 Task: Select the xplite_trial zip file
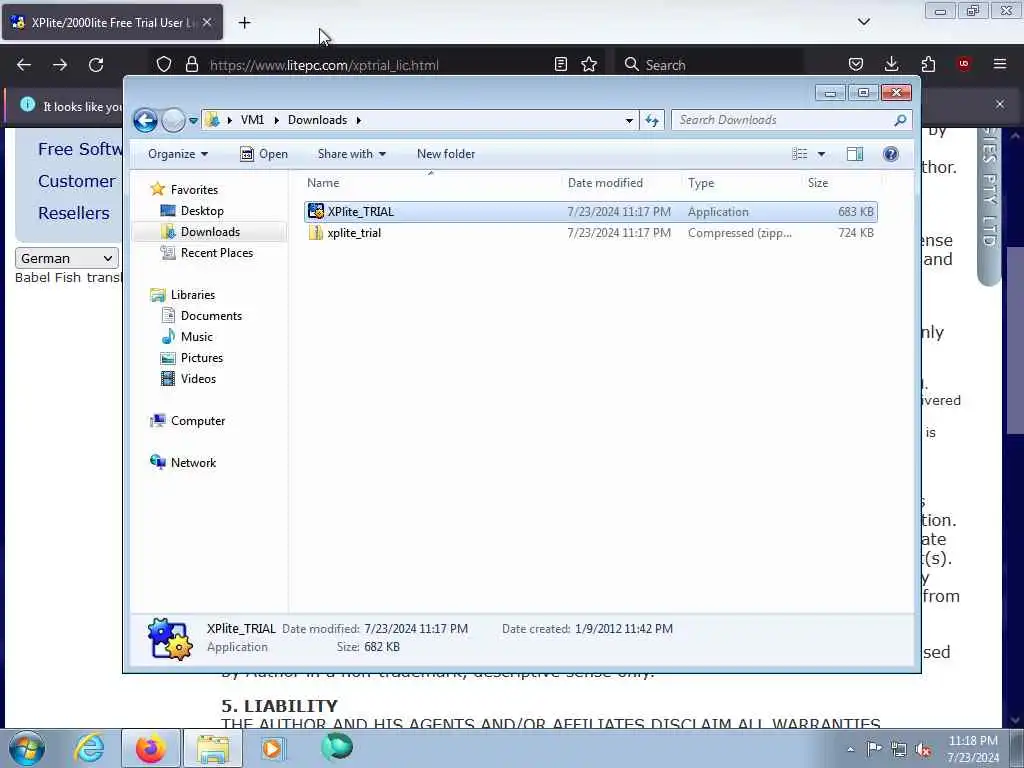(590, 233)
